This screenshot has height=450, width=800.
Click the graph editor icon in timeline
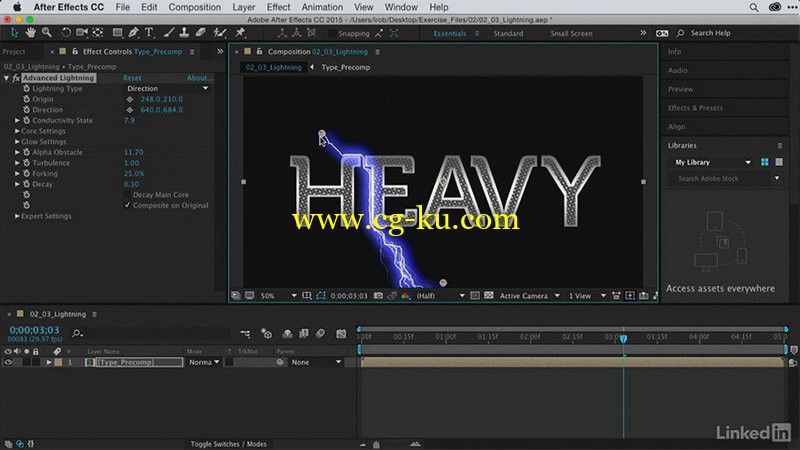click(341, 334)
